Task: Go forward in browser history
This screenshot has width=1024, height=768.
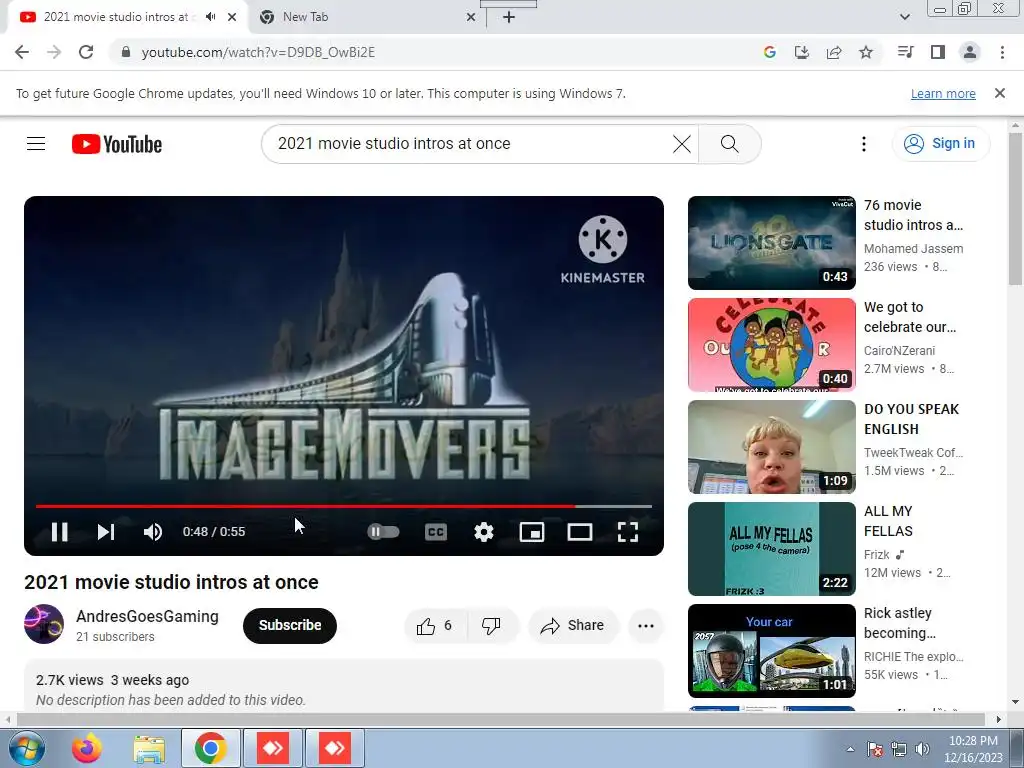Action: point(54,52)
